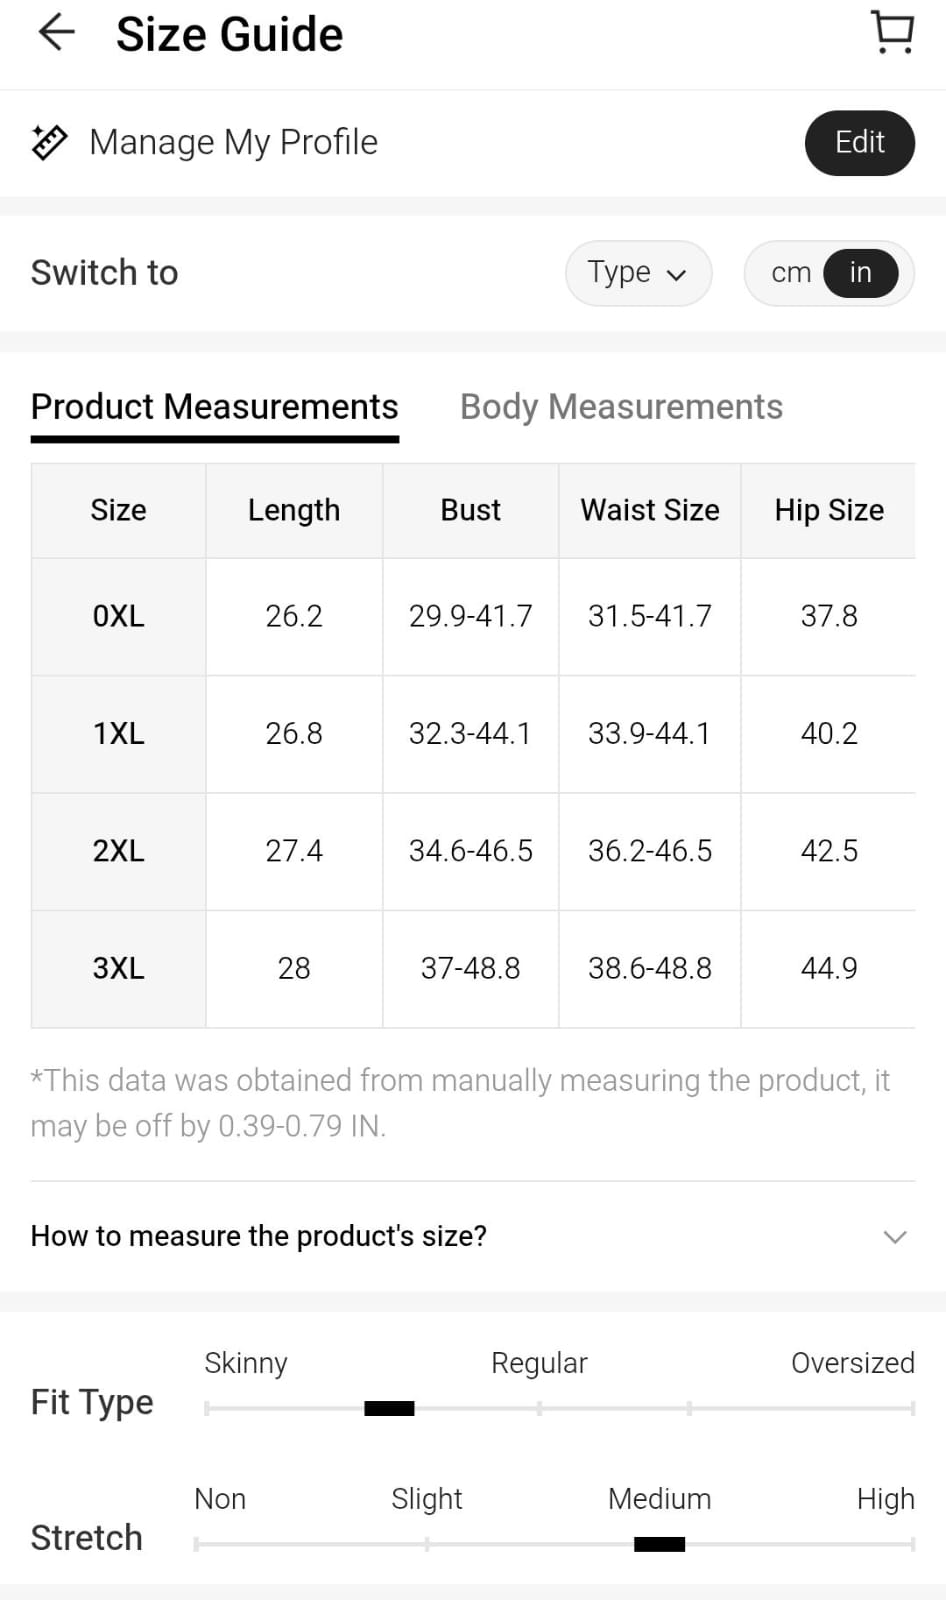This screenshot has height=1600, width=946.
Task: Select the in unit option
Action: pyautogui.click(x=860, y=273)
